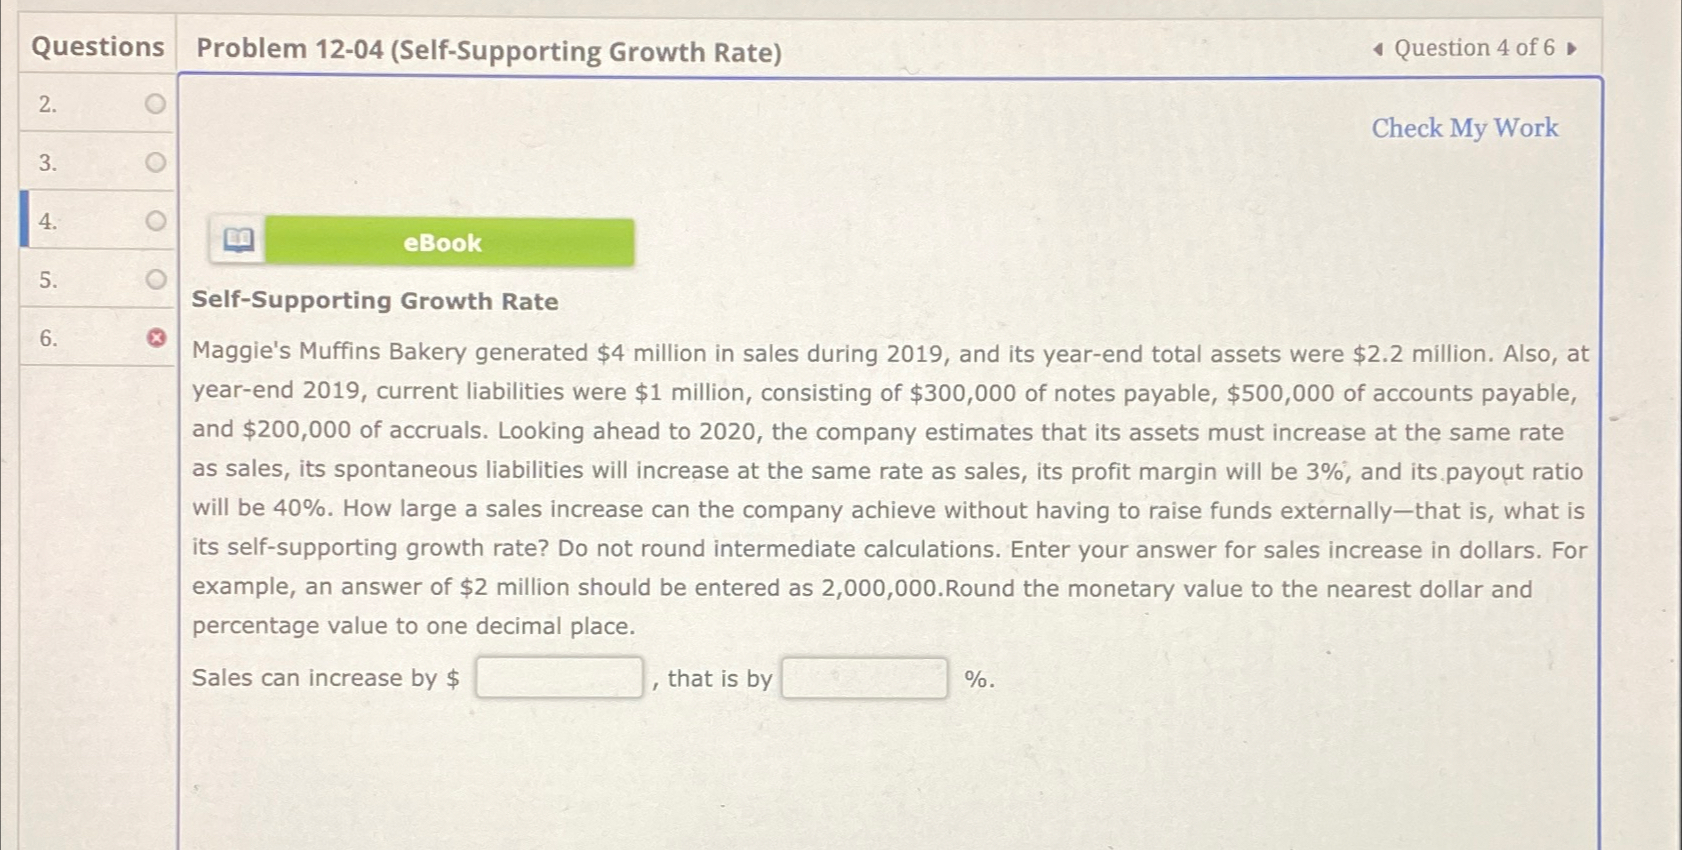The width and height of the screenshot is (1682, 850).
Task: Click the right arrow to advance to question 5
Action: coord(1573,48)
